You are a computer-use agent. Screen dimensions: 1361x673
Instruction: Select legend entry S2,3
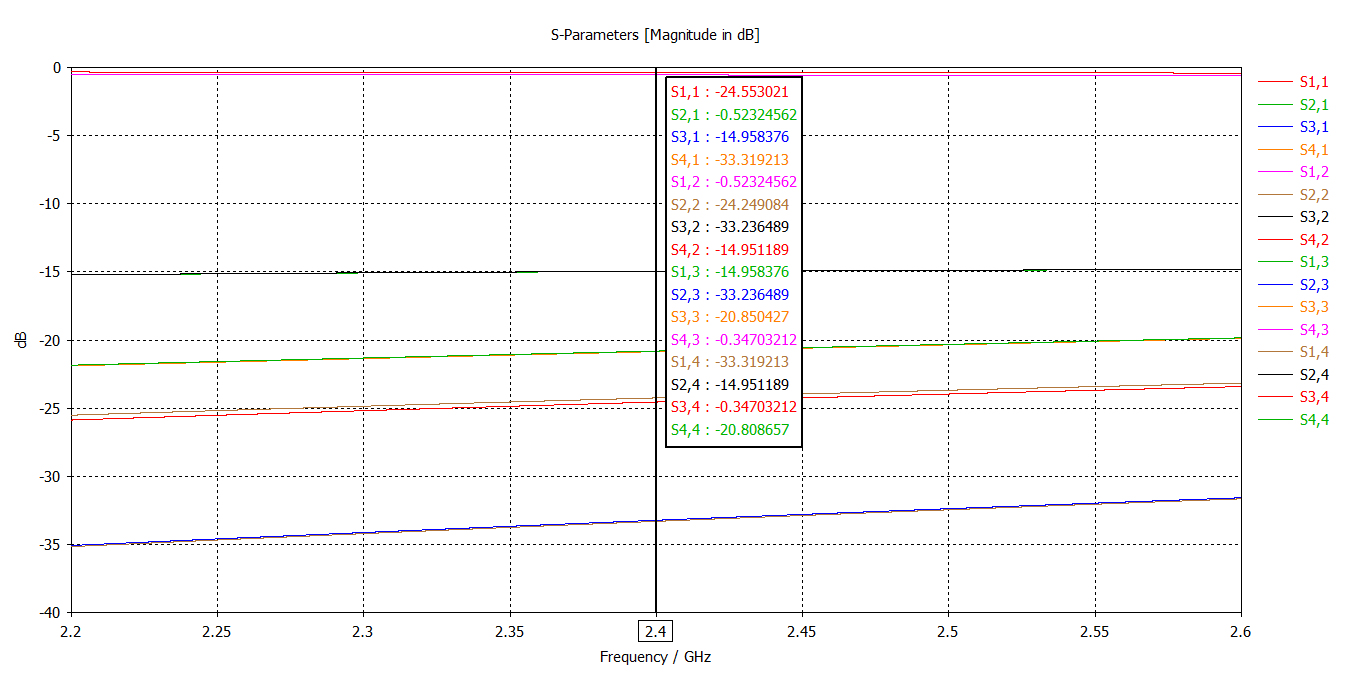(1313, 285)
